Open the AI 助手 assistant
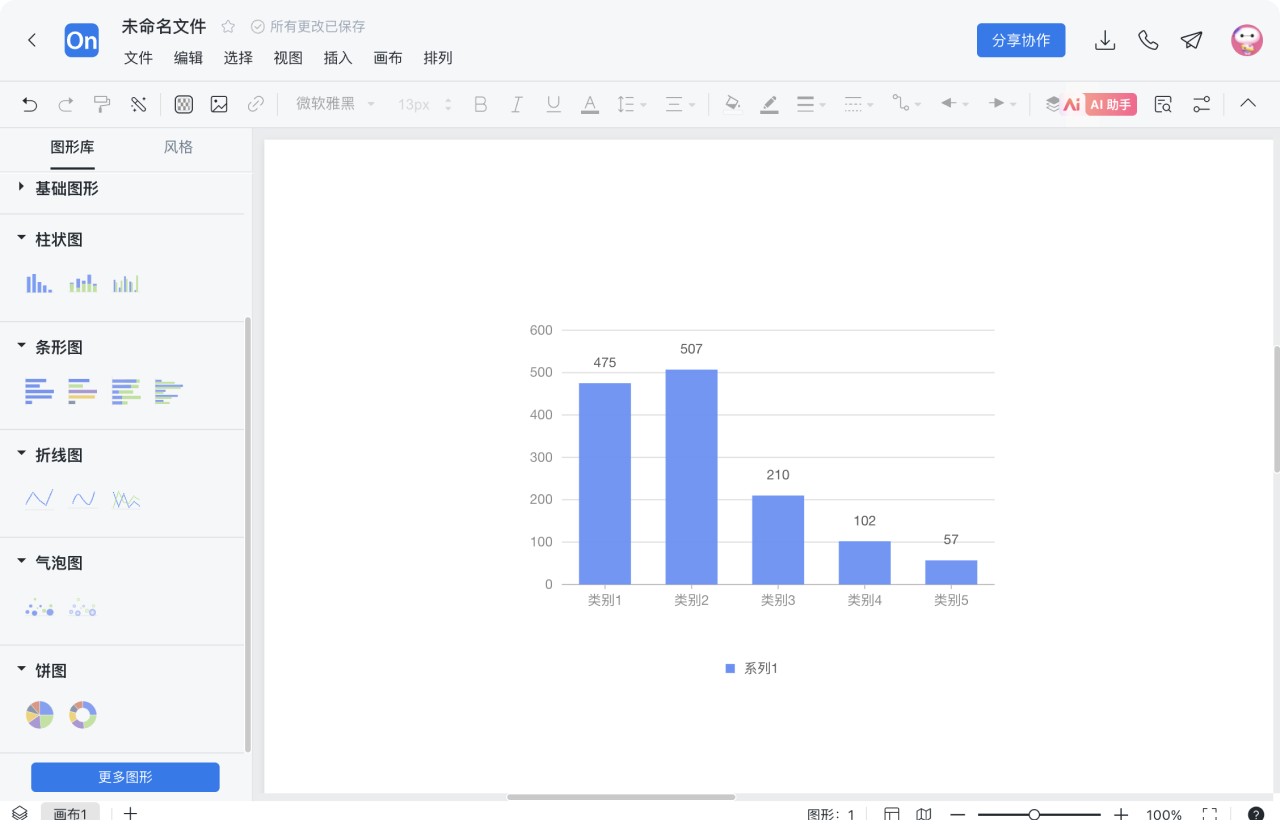The width and height of the screenshot is (1280, 820). 1110,104
